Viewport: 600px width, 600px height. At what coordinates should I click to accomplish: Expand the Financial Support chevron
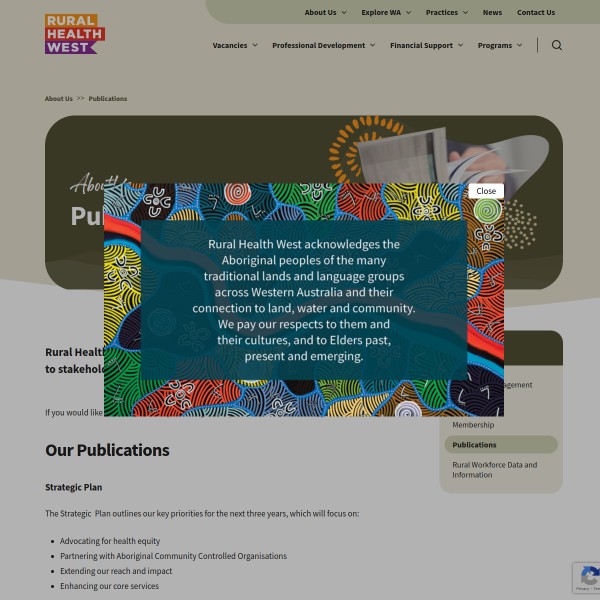coord(460,45)
